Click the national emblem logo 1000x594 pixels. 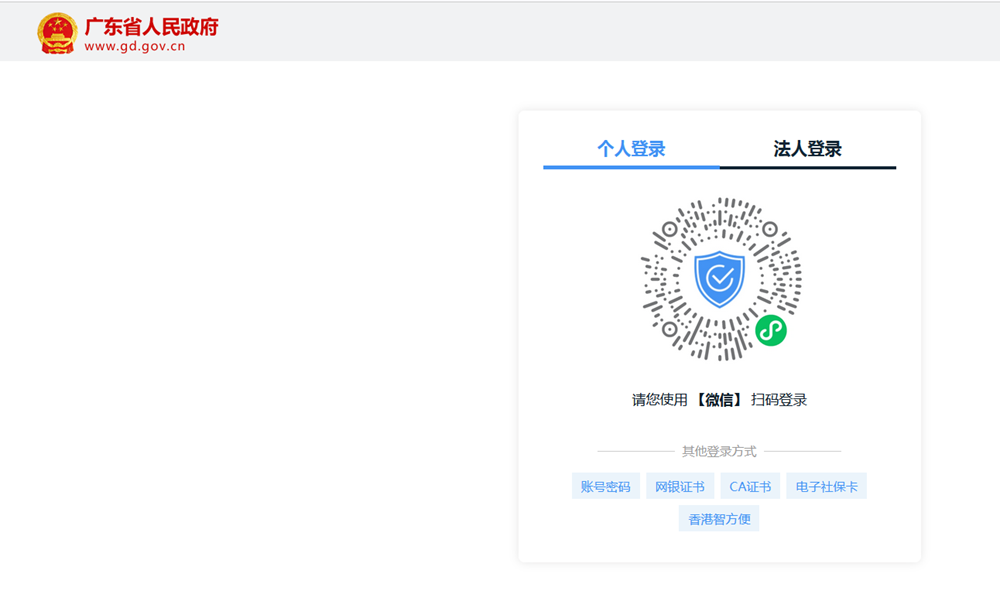(57, 33)
